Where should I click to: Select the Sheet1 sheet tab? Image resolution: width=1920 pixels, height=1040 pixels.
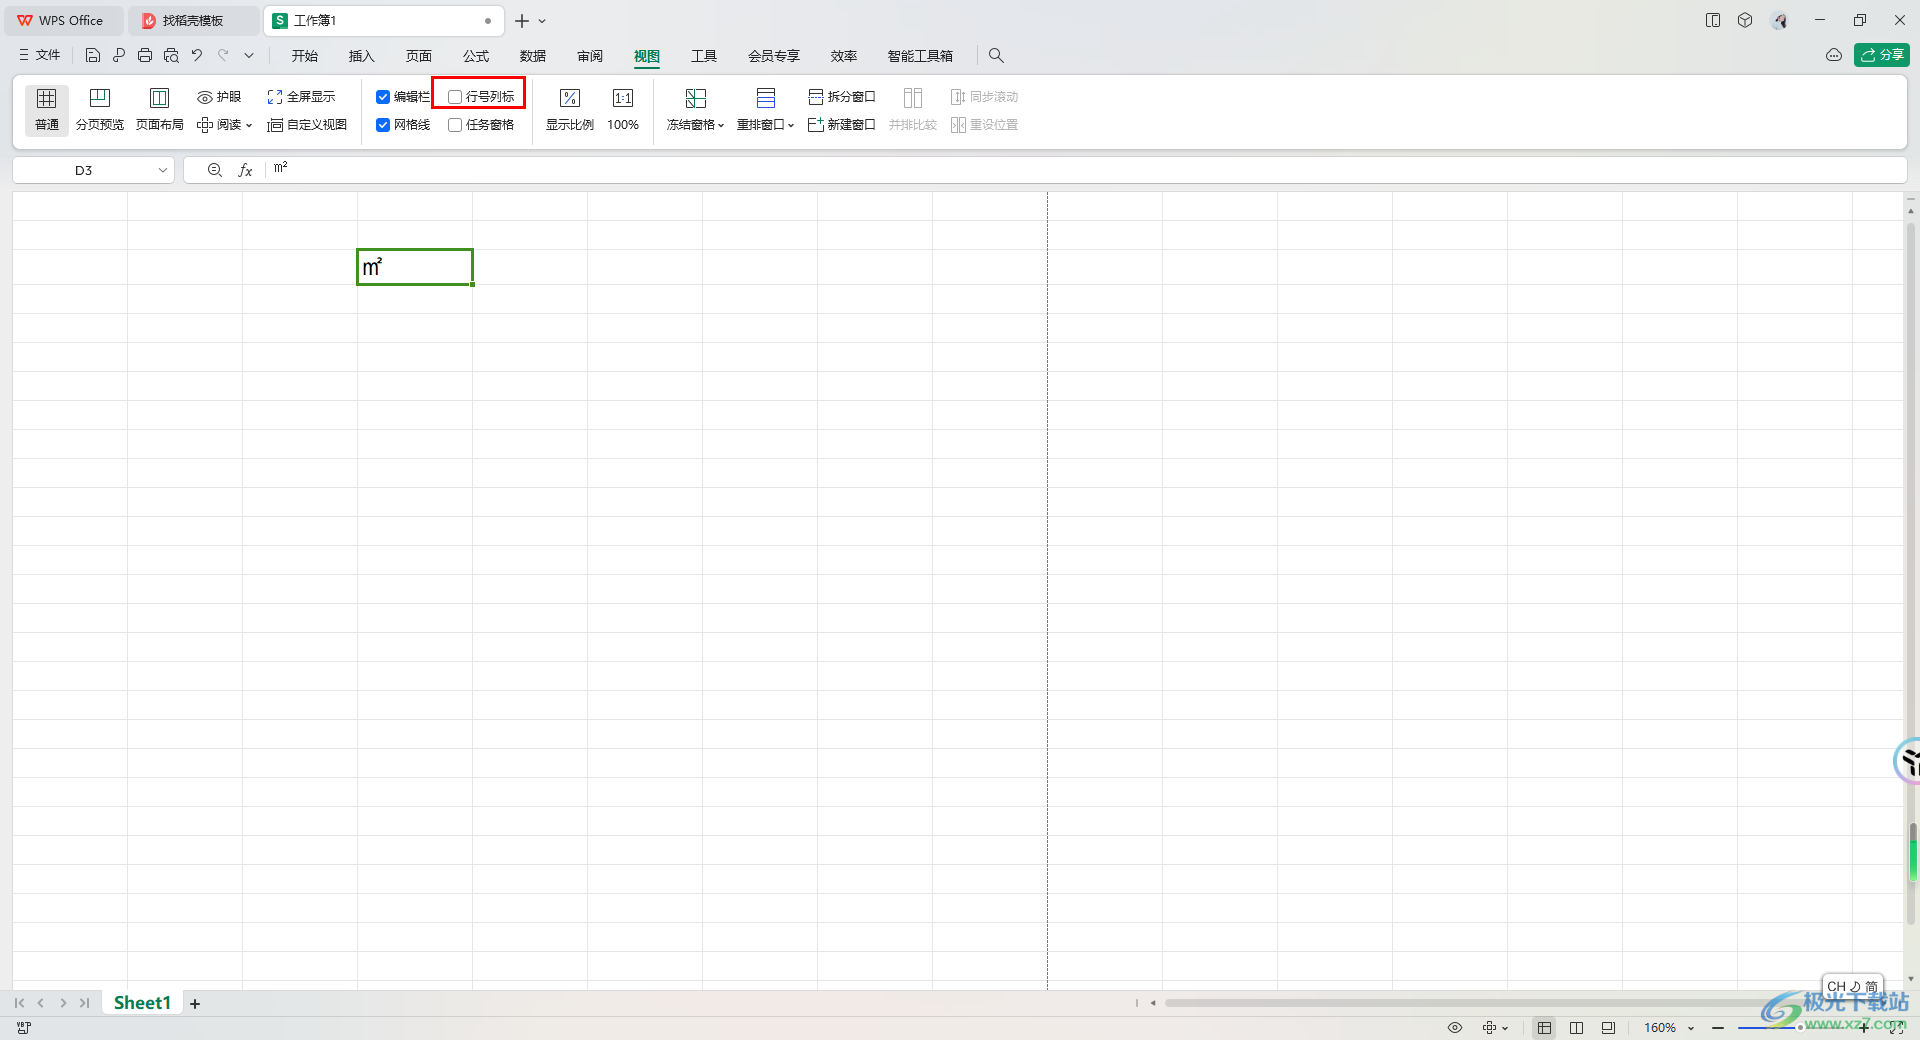[x=142, y=1003]
